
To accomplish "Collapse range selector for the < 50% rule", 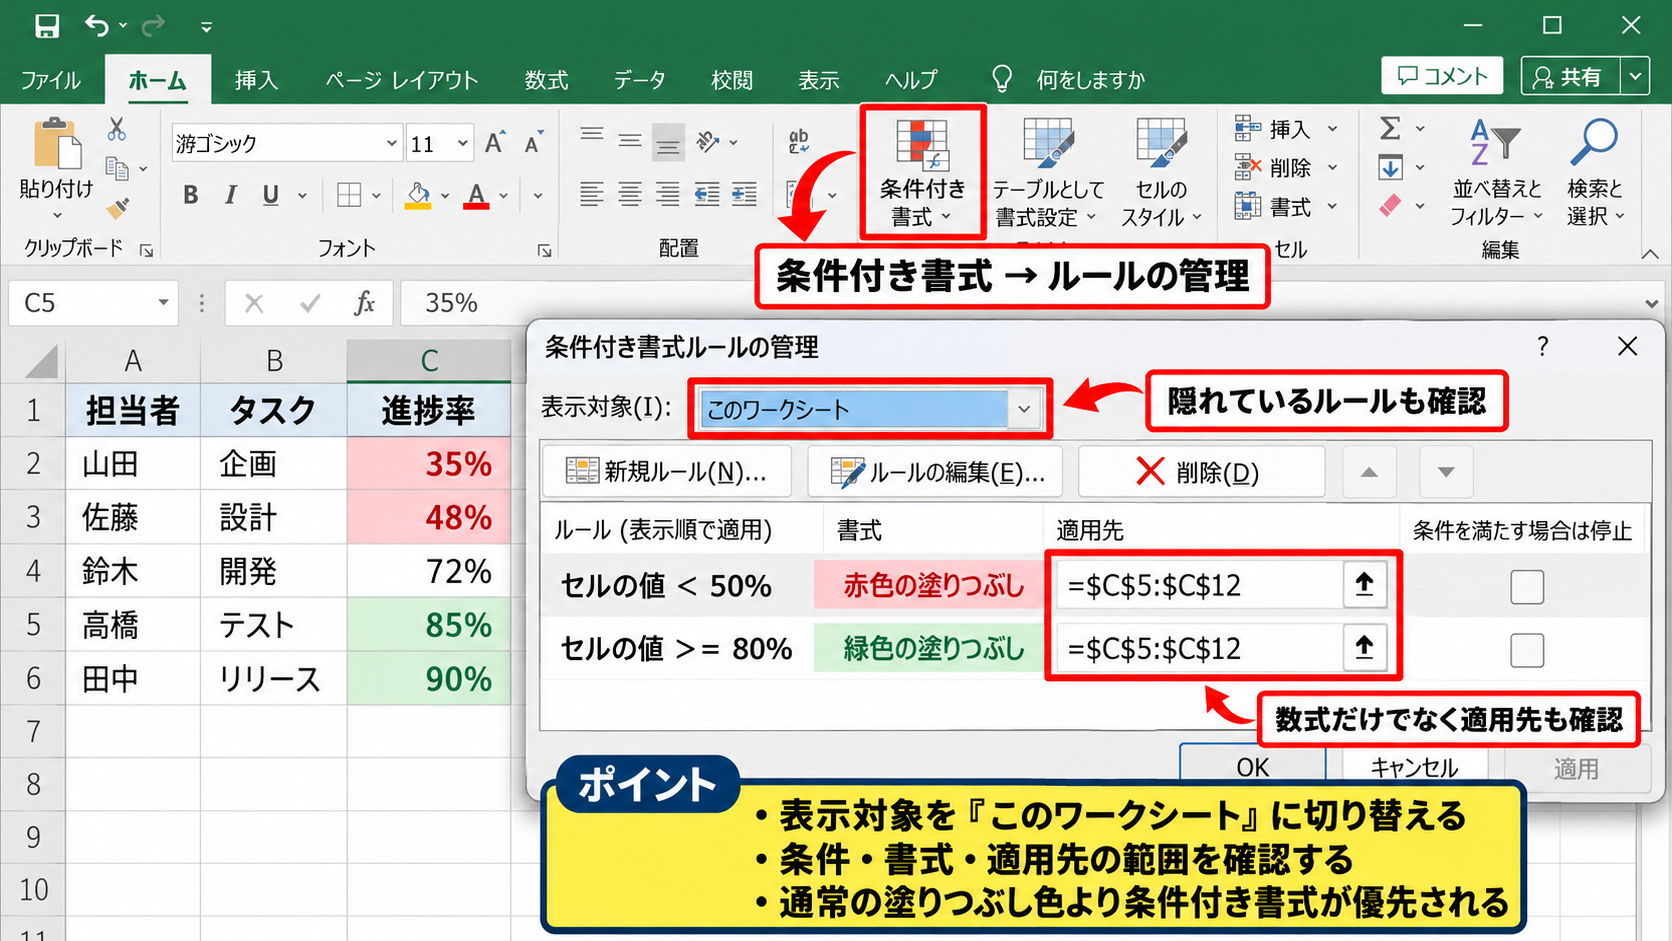I will [x=1364, y=584].
